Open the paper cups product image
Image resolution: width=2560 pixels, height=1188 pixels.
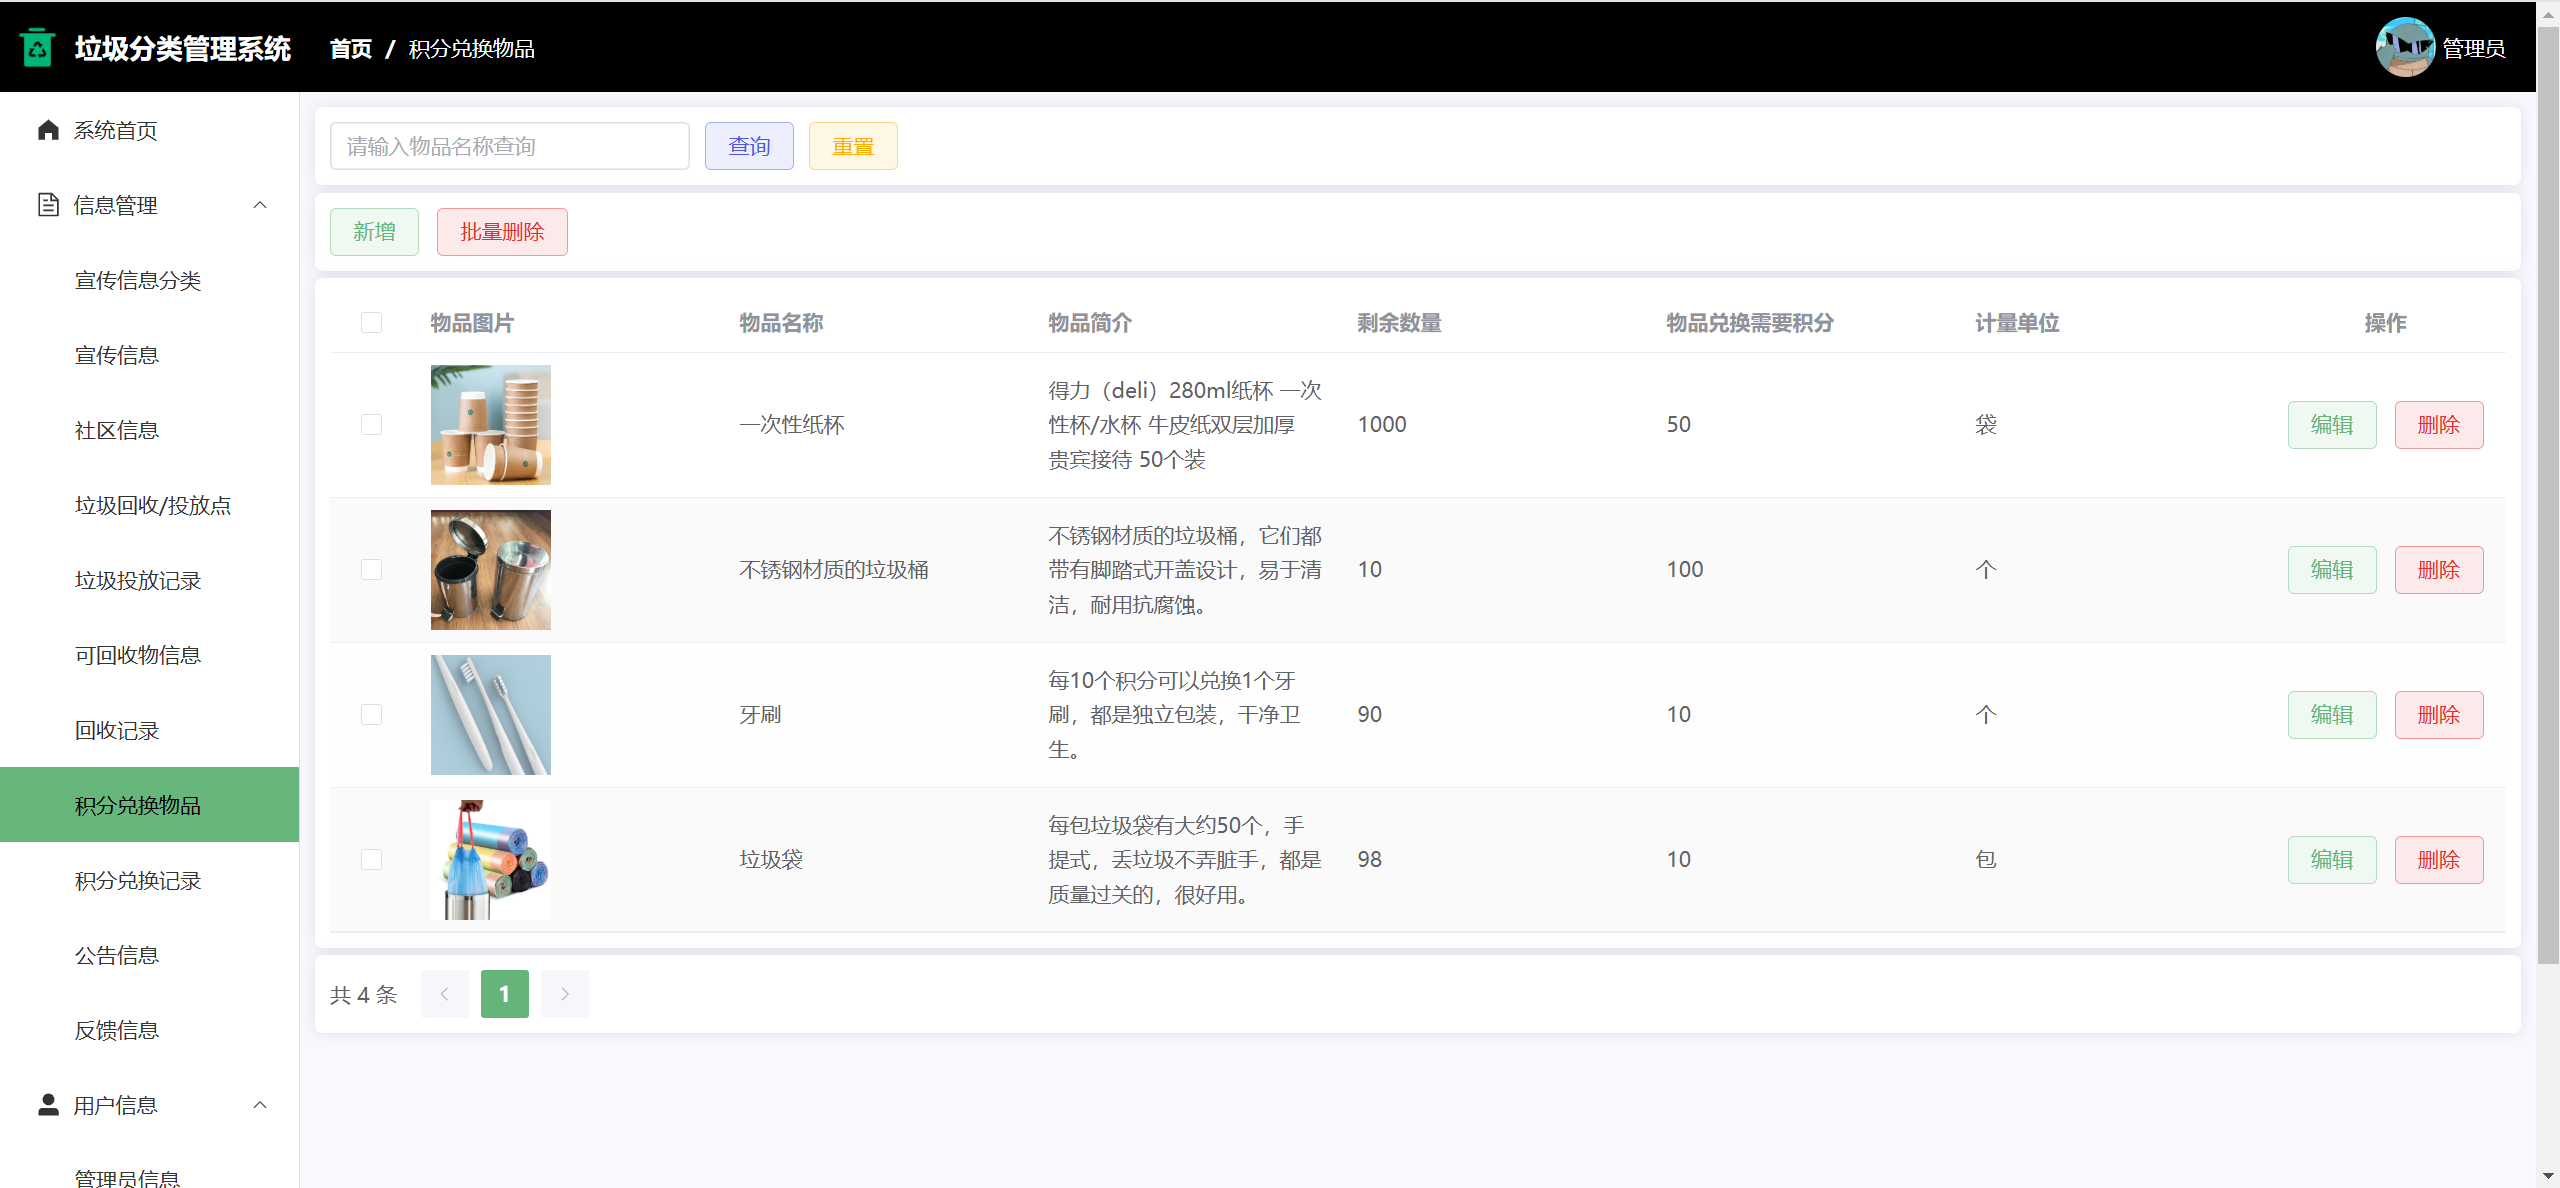click(490, 425)
